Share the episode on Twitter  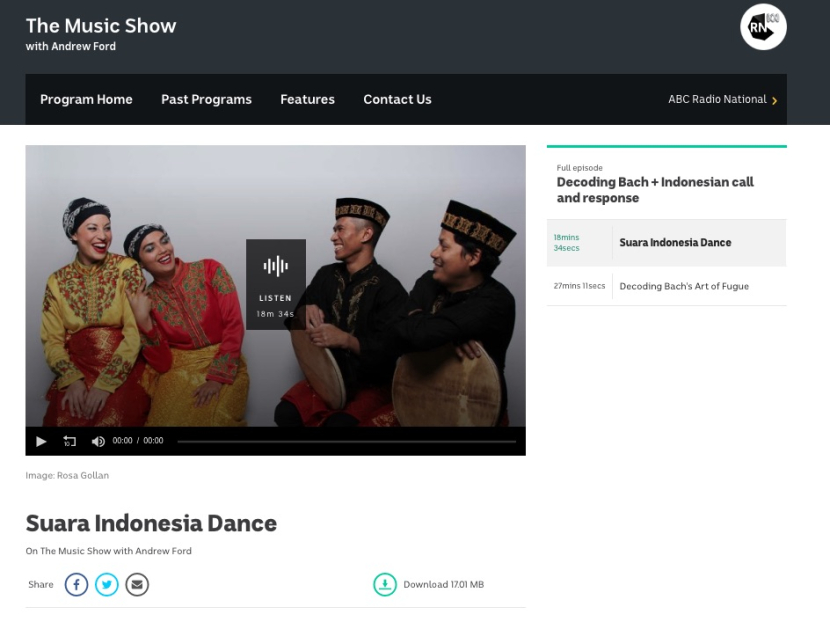click(x=107, y=584)
